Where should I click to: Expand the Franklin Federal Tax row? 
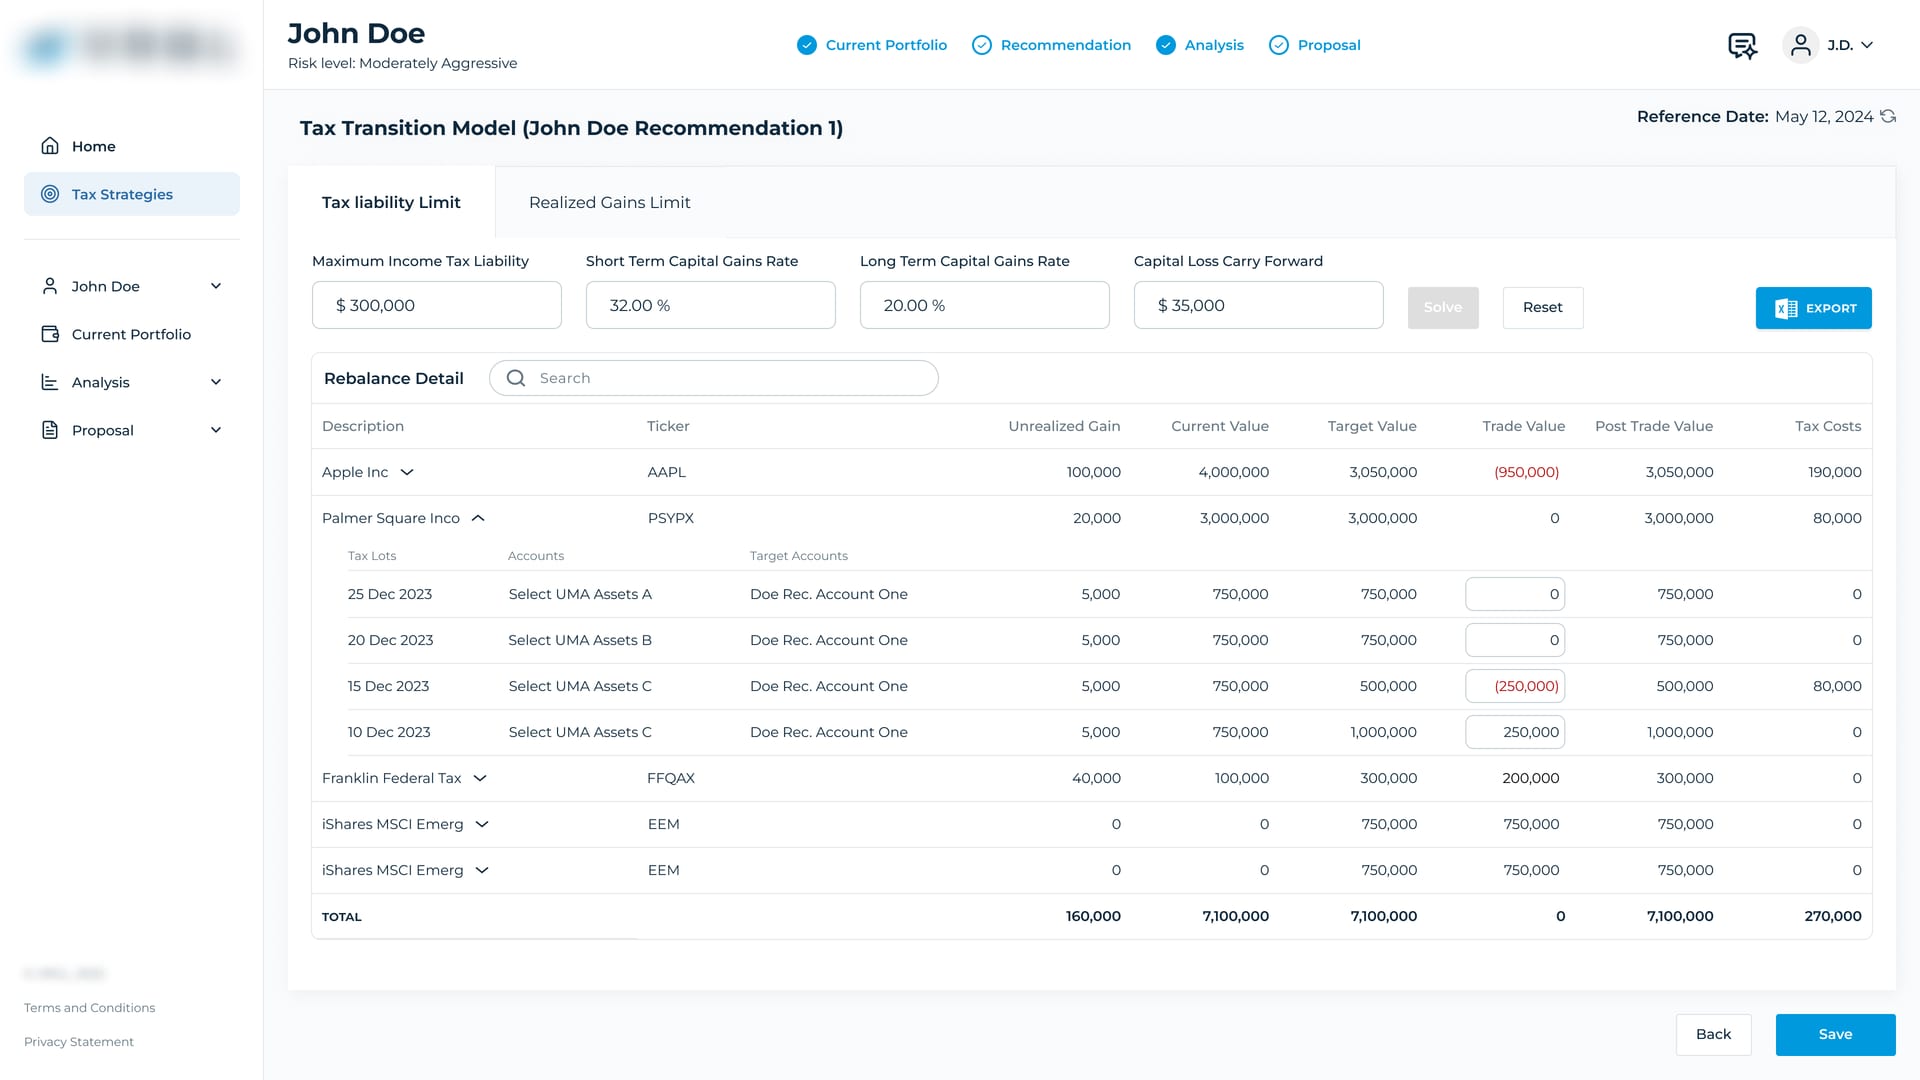click(480, 778)
